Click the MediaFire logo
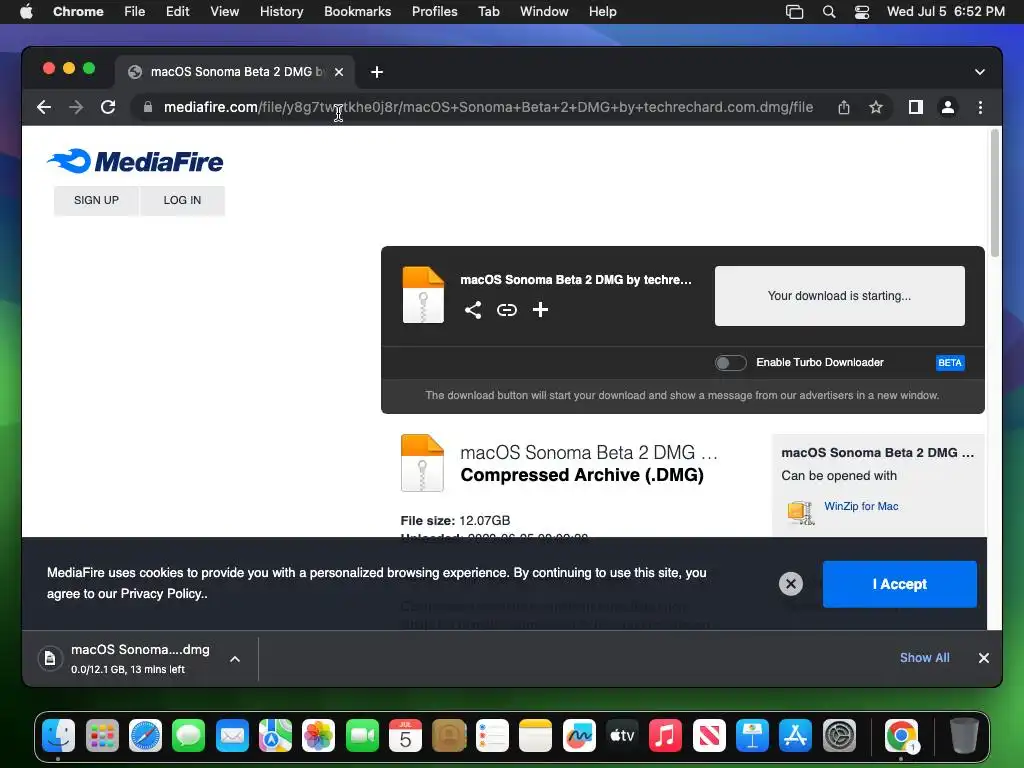This screenshot has height=768, width=1024. pyautogui.click(x=135, y=161)
